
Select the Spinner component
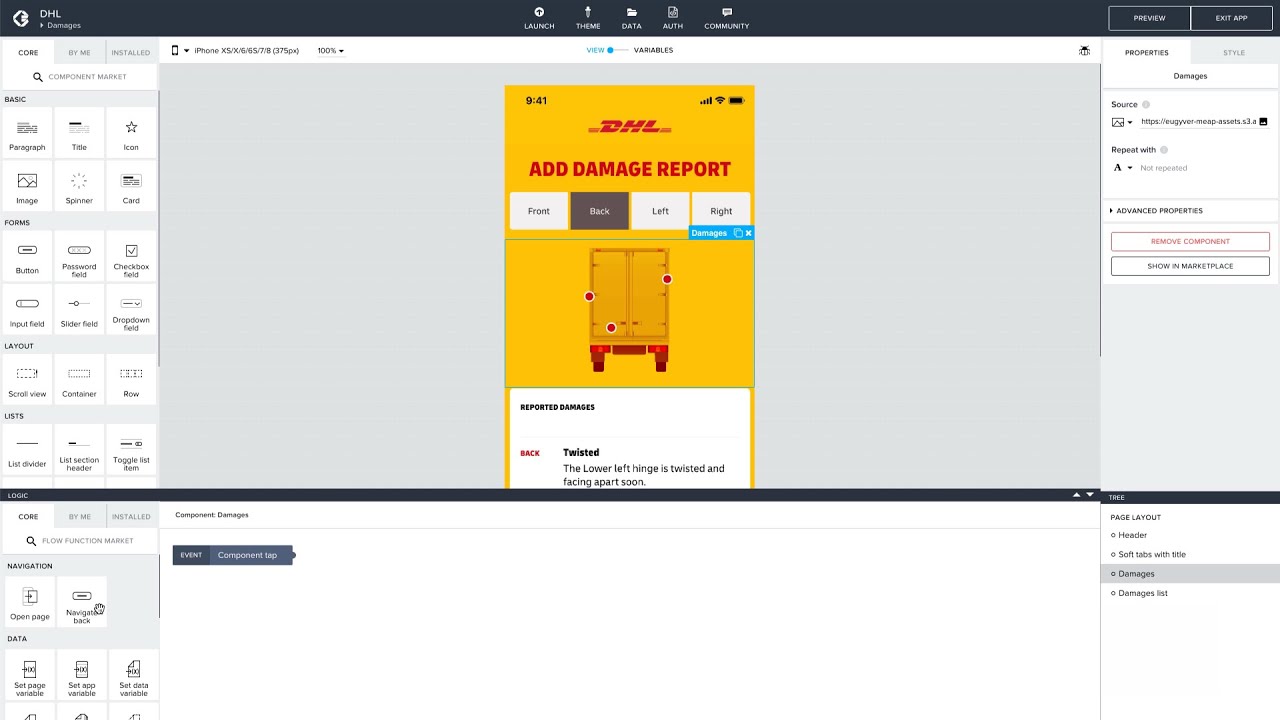point(79,187)
